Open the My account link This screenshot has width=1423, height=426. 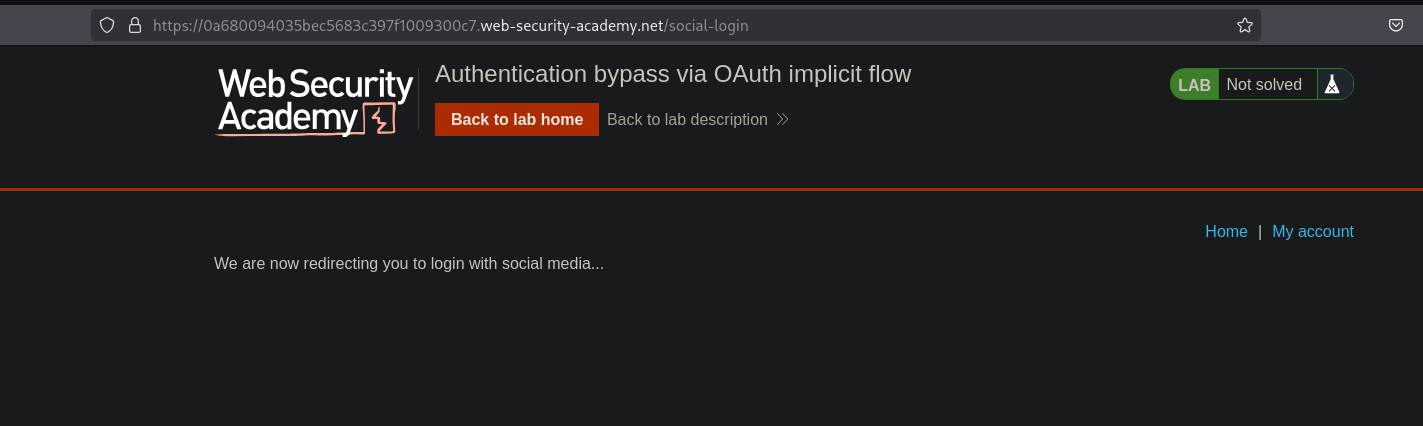click(1312, 232)
